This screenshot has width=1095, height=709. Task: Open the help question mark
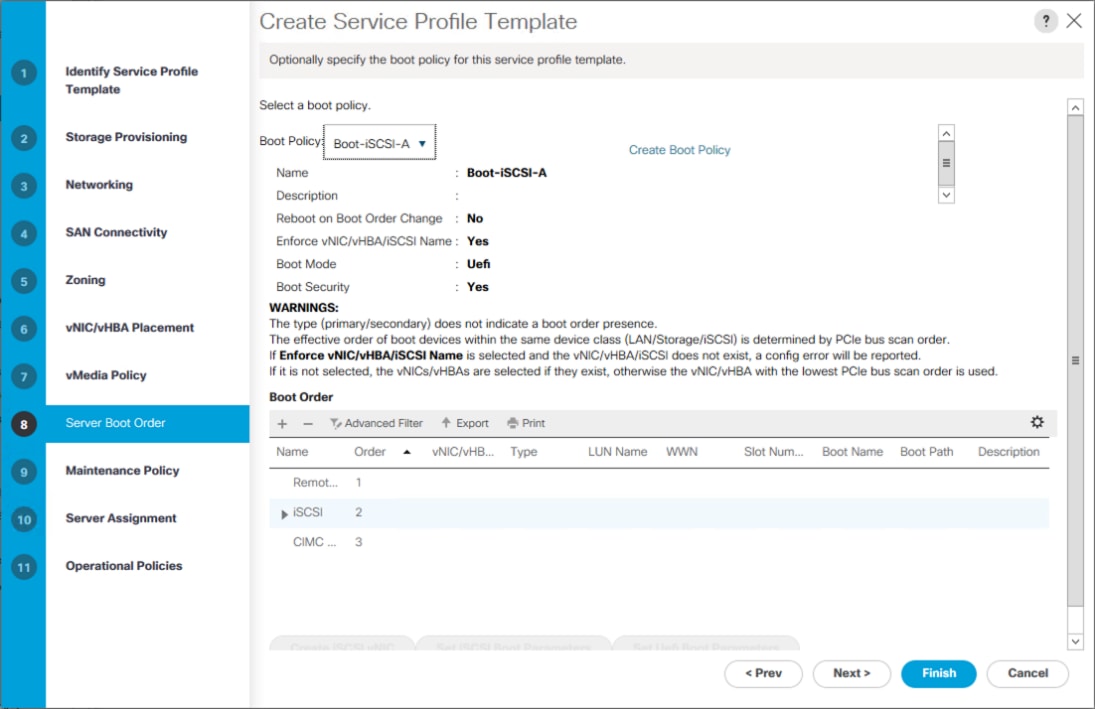(x=1045, y=21)
